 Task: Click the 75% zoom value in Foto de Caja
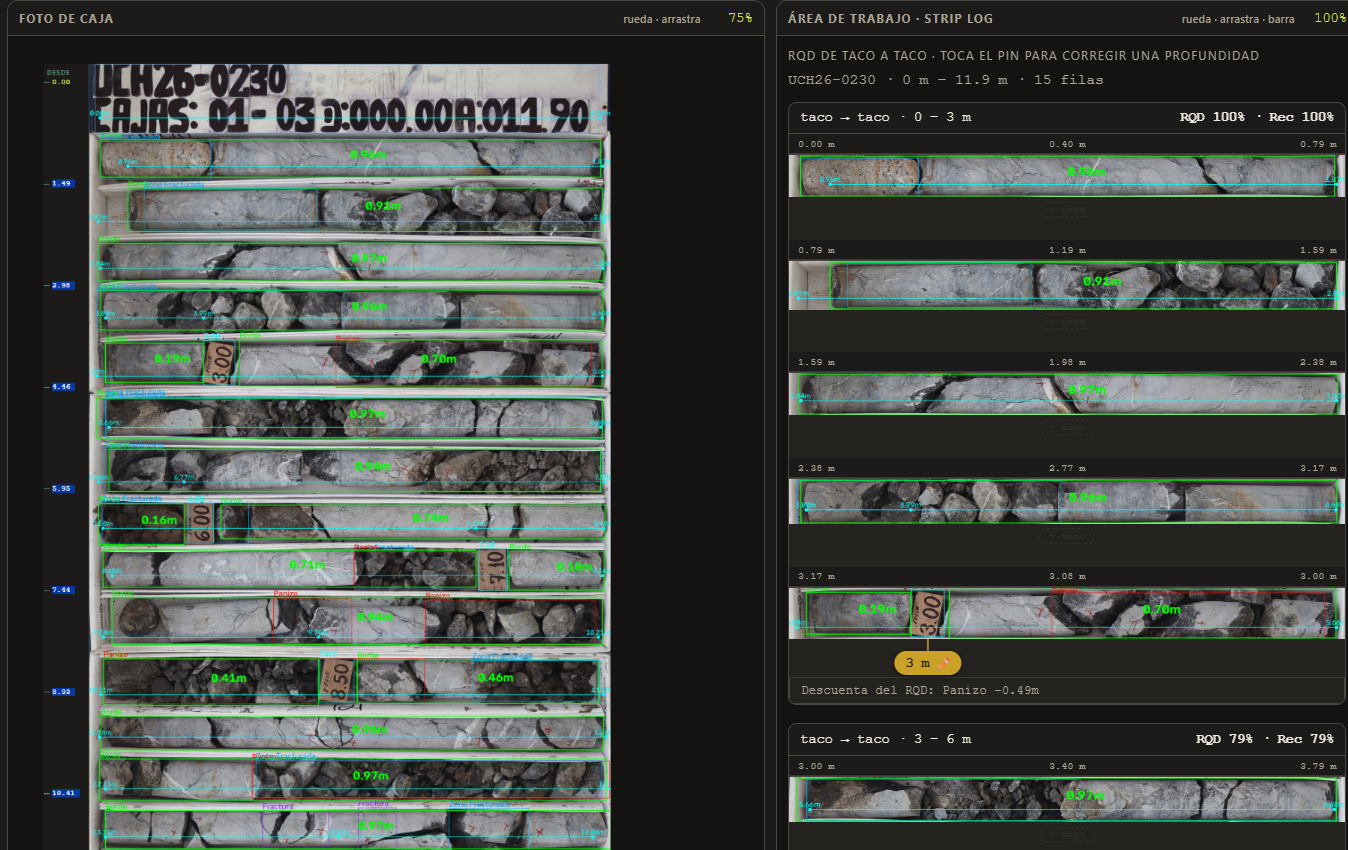coord(740,18)
